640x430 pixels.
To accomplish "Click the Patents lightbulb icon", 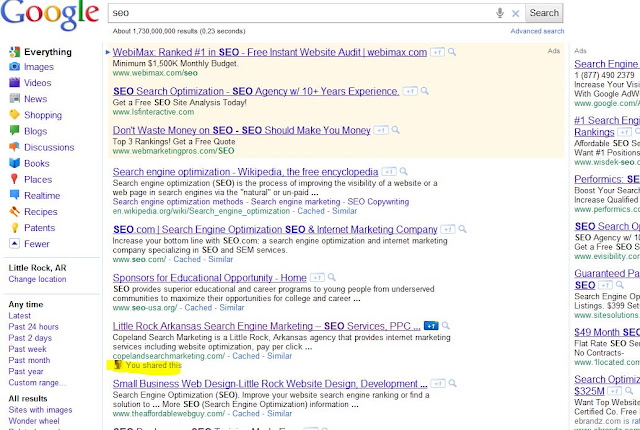I will point(14,227).
